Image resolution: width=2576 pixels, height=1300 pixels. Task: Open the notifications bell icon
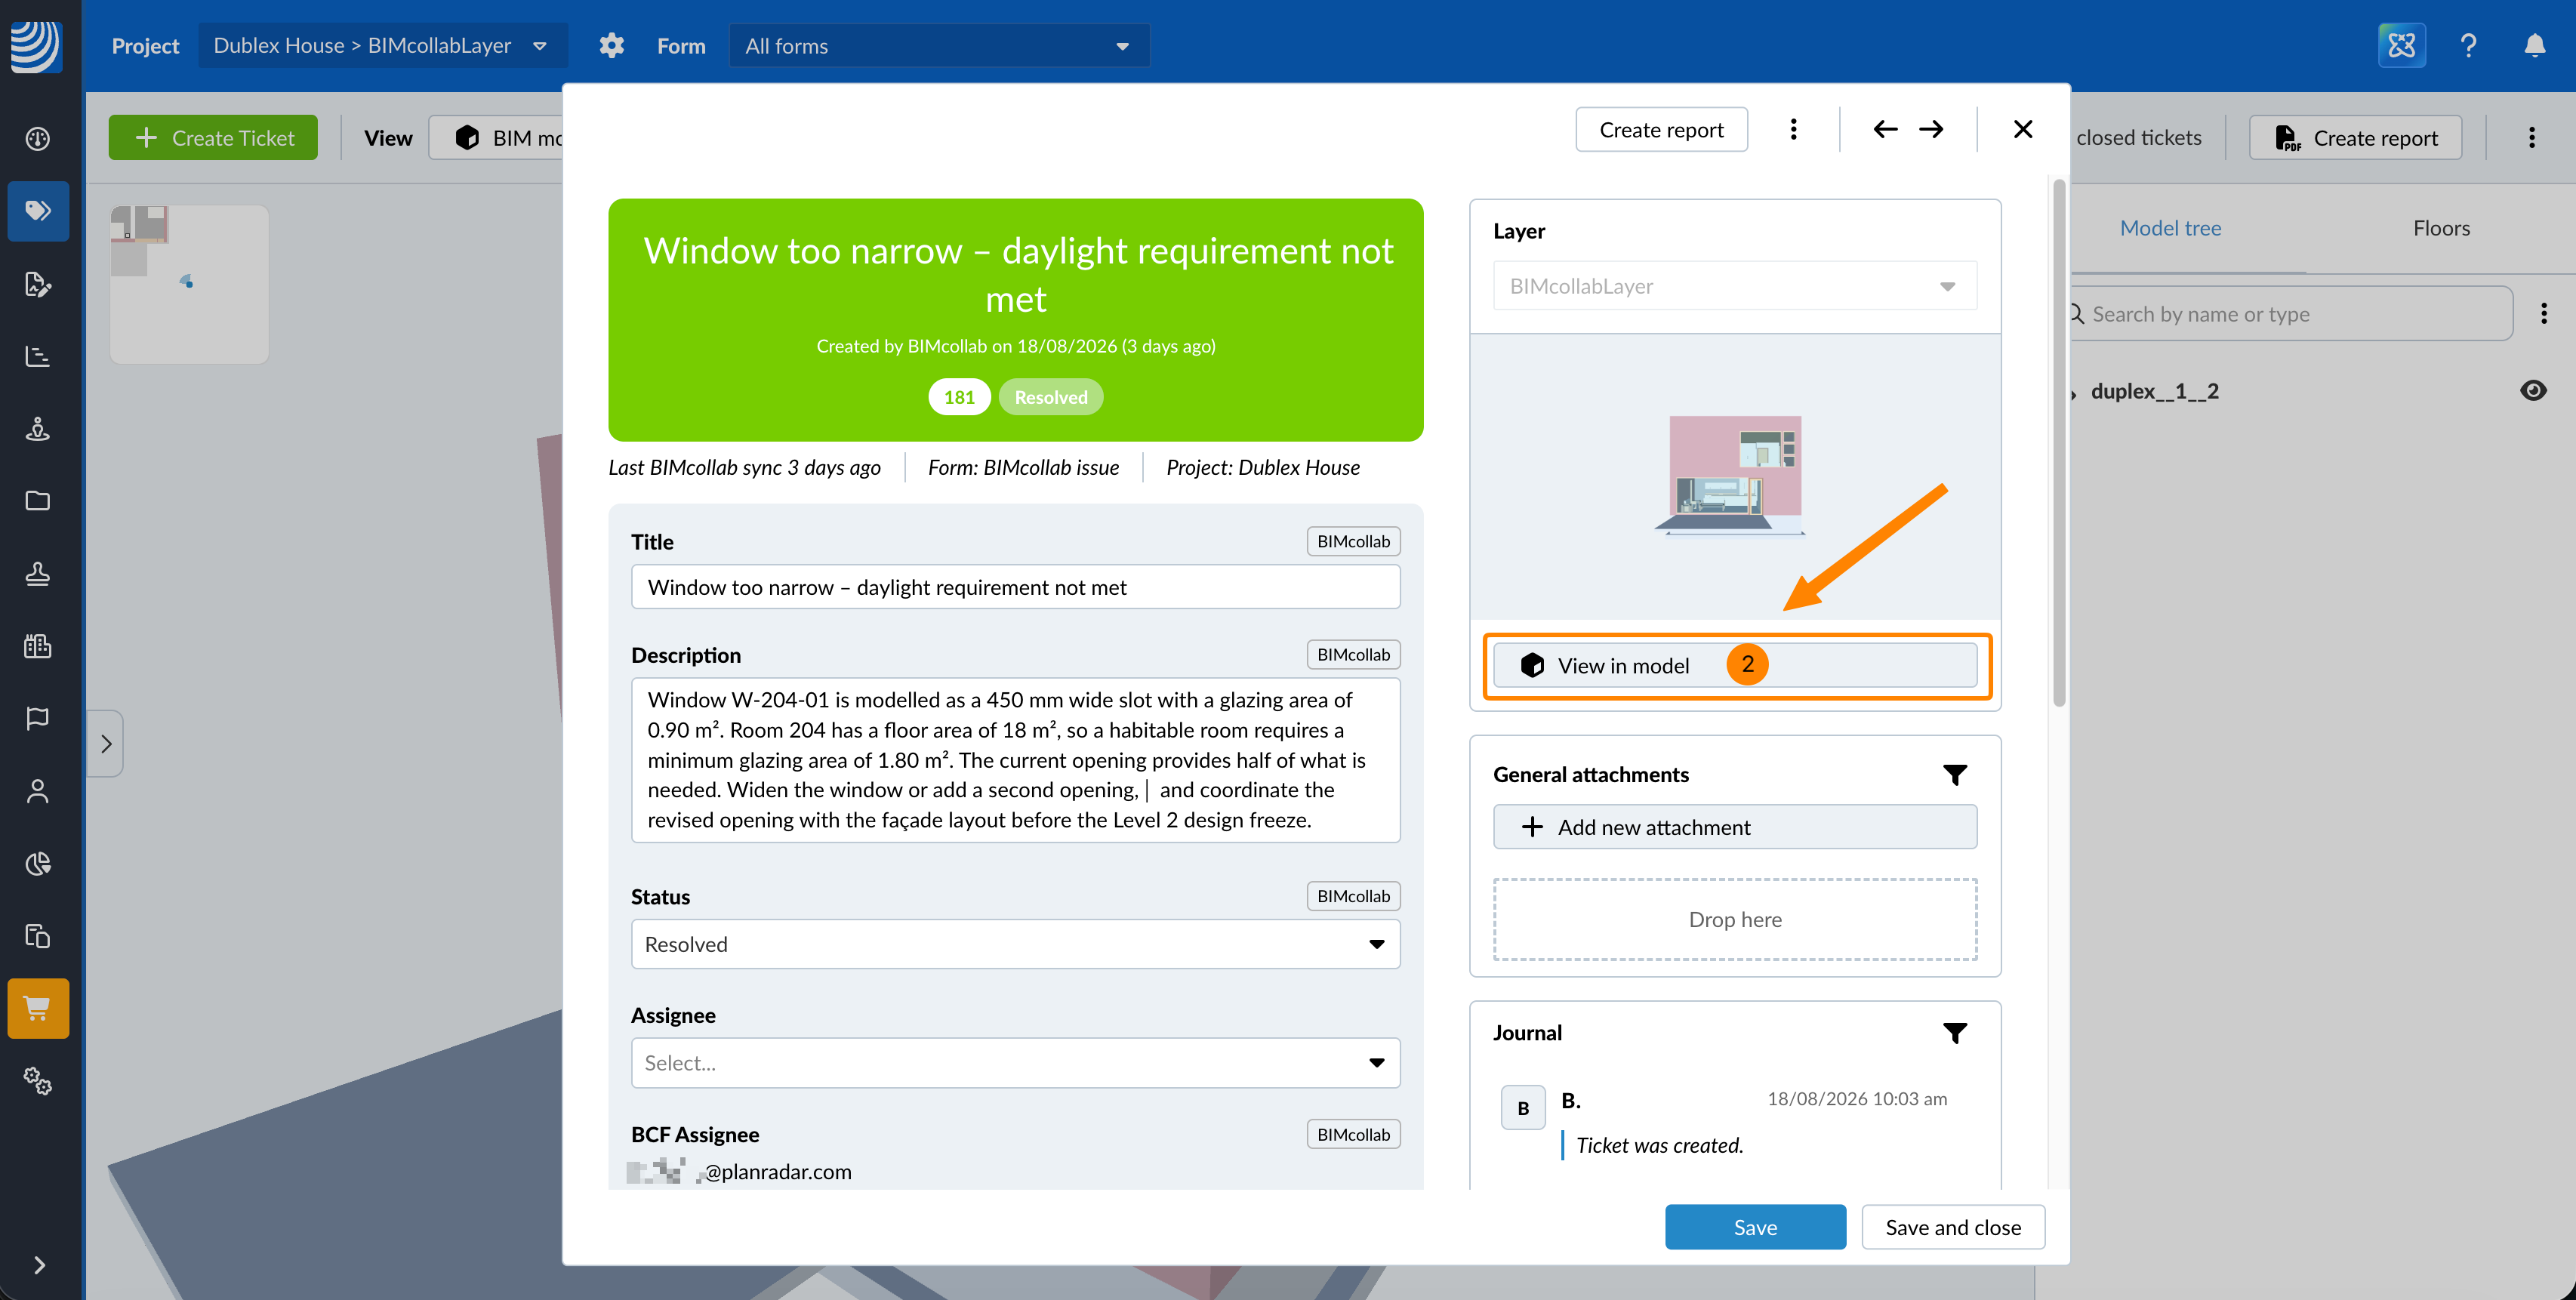2535,46
